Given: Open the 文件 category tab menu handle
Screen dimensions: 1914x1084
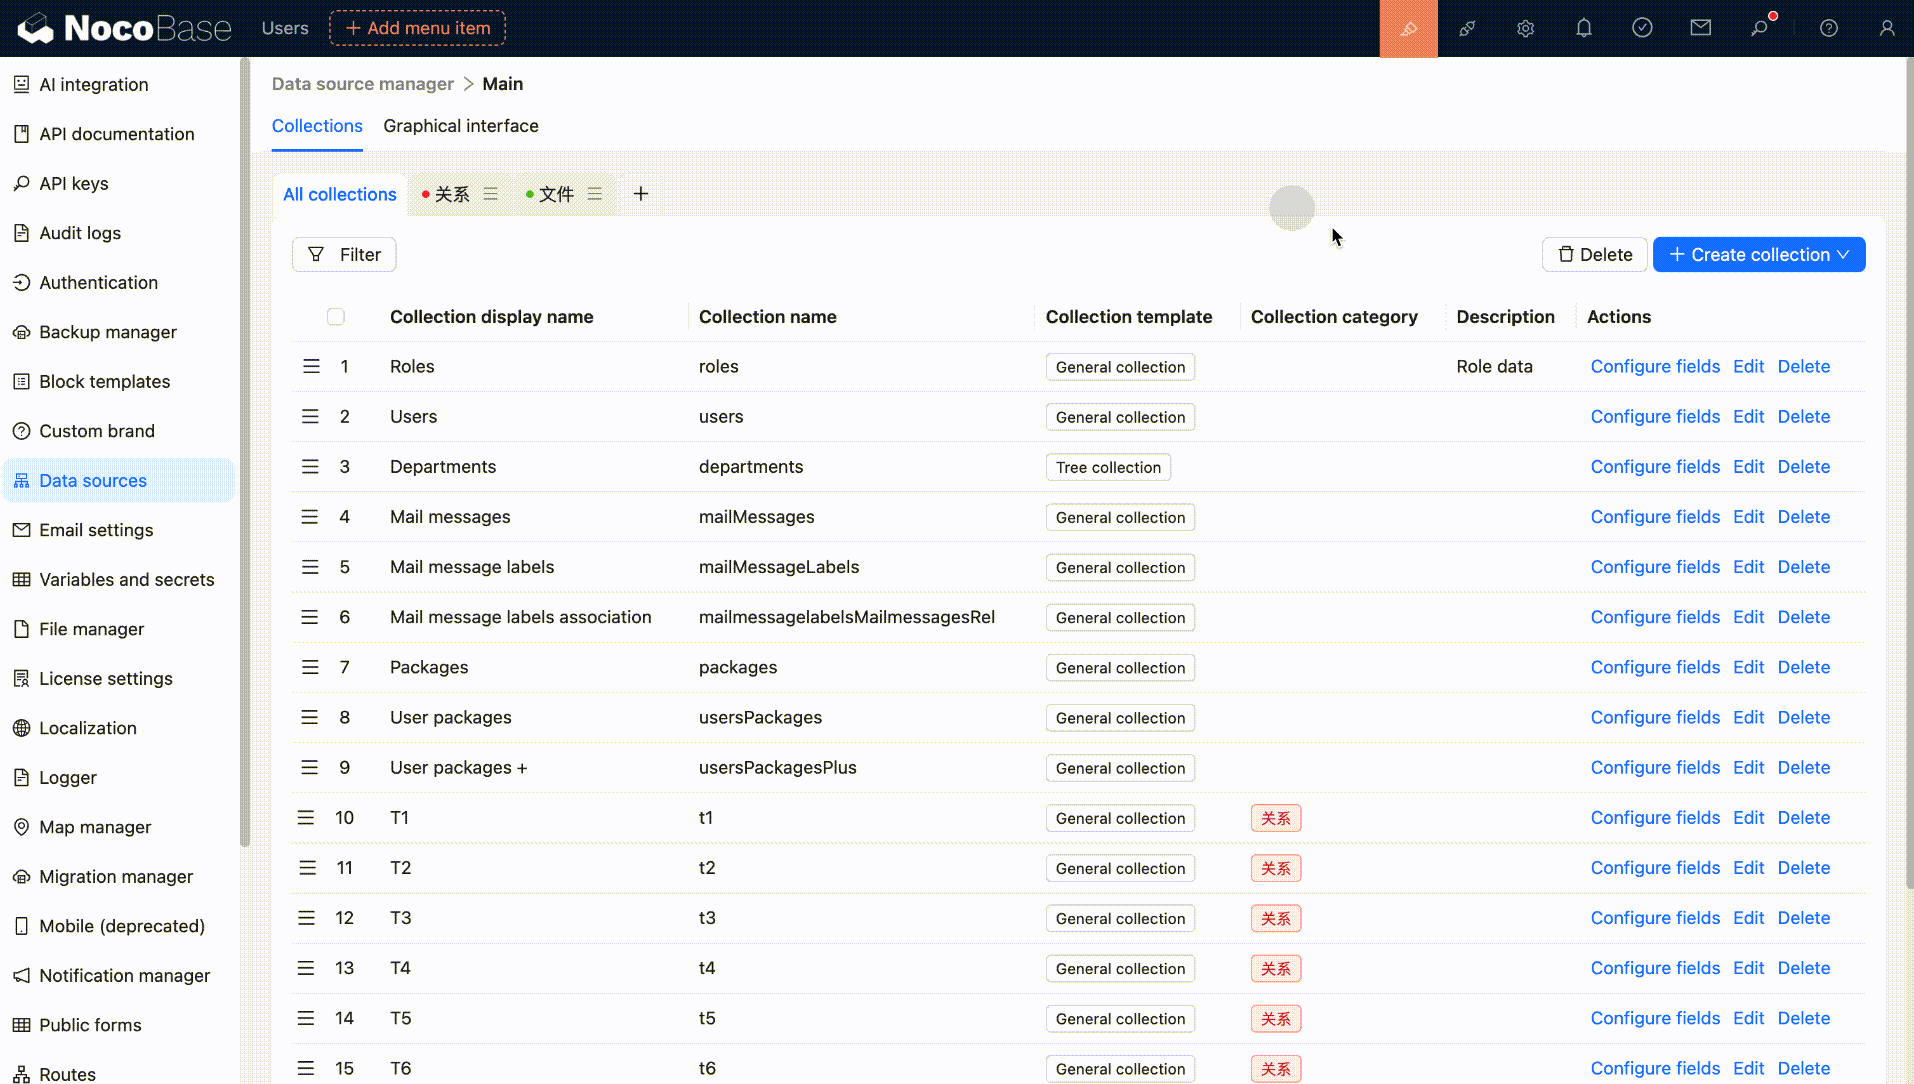Looking at the screenshot, I should 595,194.
